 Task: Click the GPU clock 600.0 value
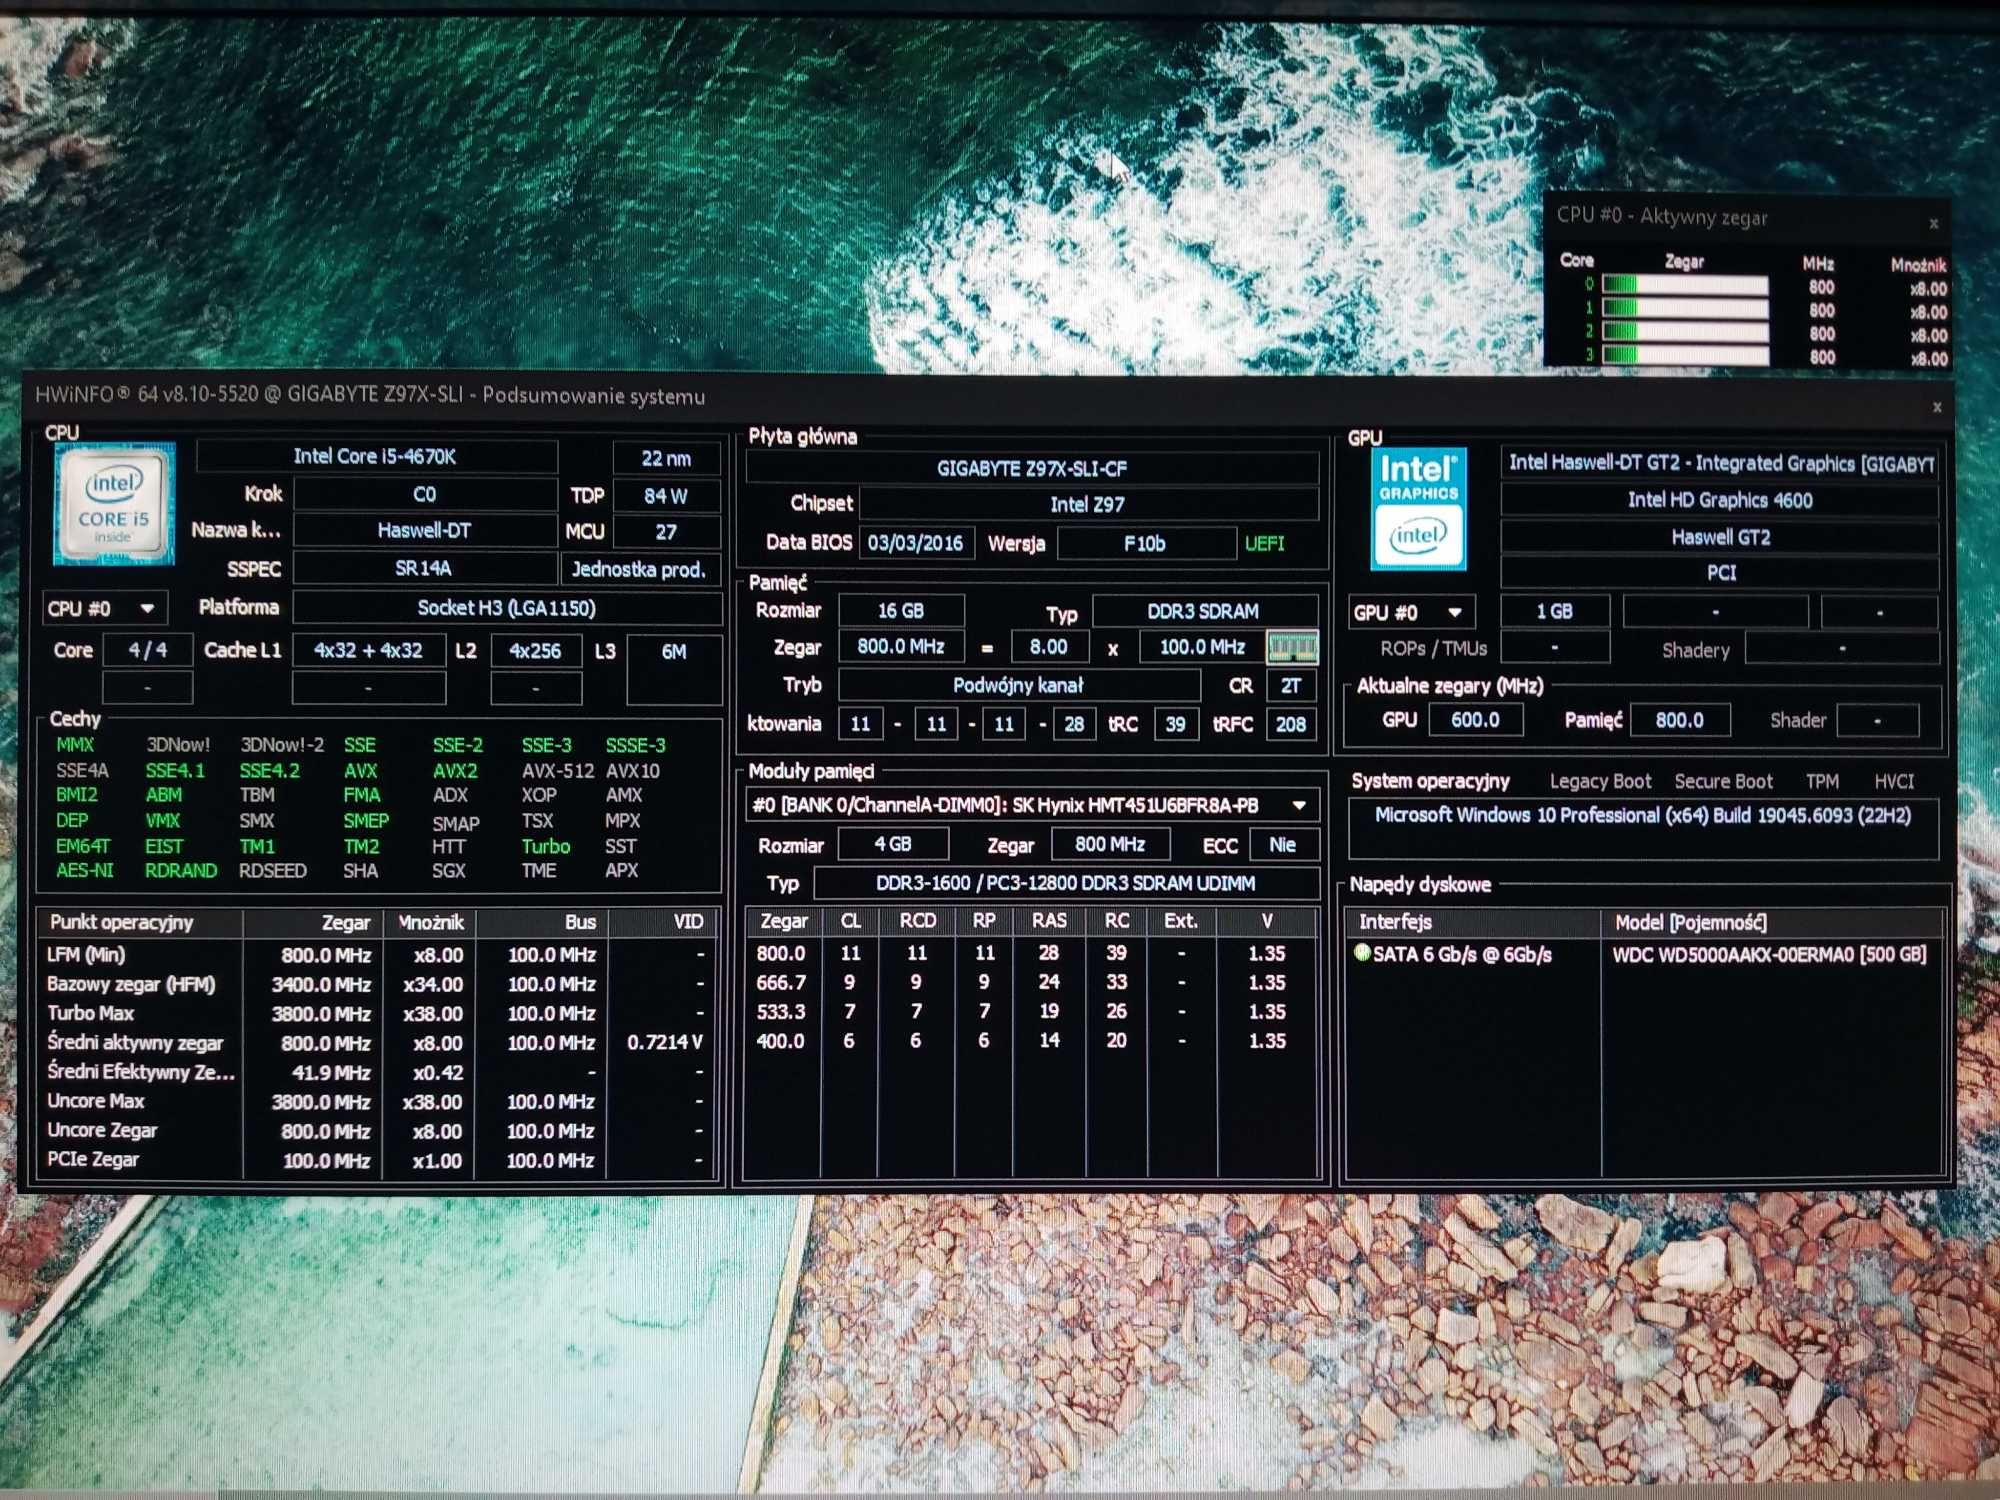tap(1476, 720)
